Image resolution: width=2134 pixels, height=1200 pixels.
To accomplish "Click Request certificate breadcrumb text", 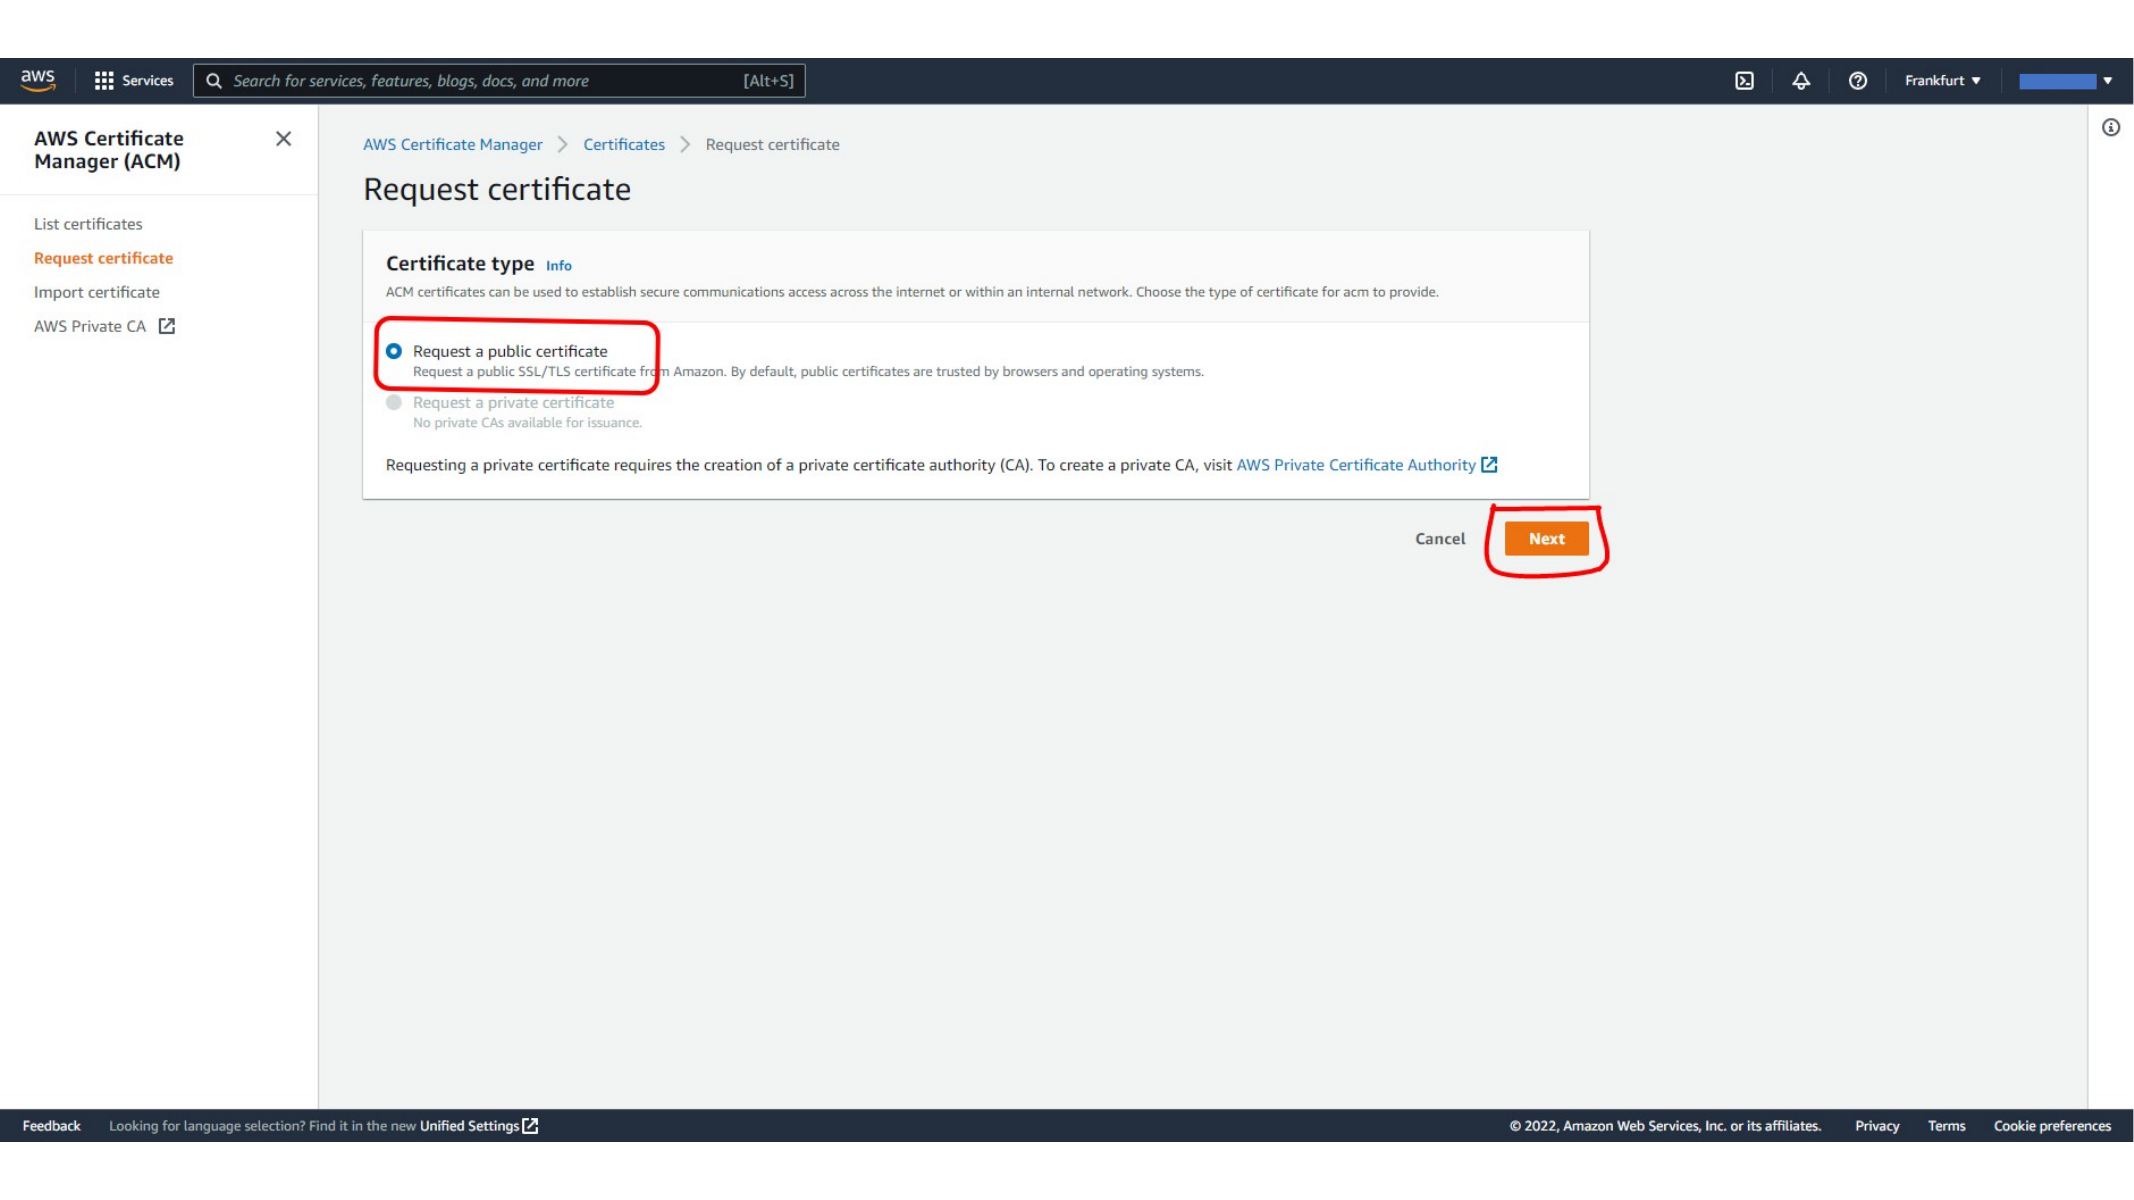I will [773, 145].
